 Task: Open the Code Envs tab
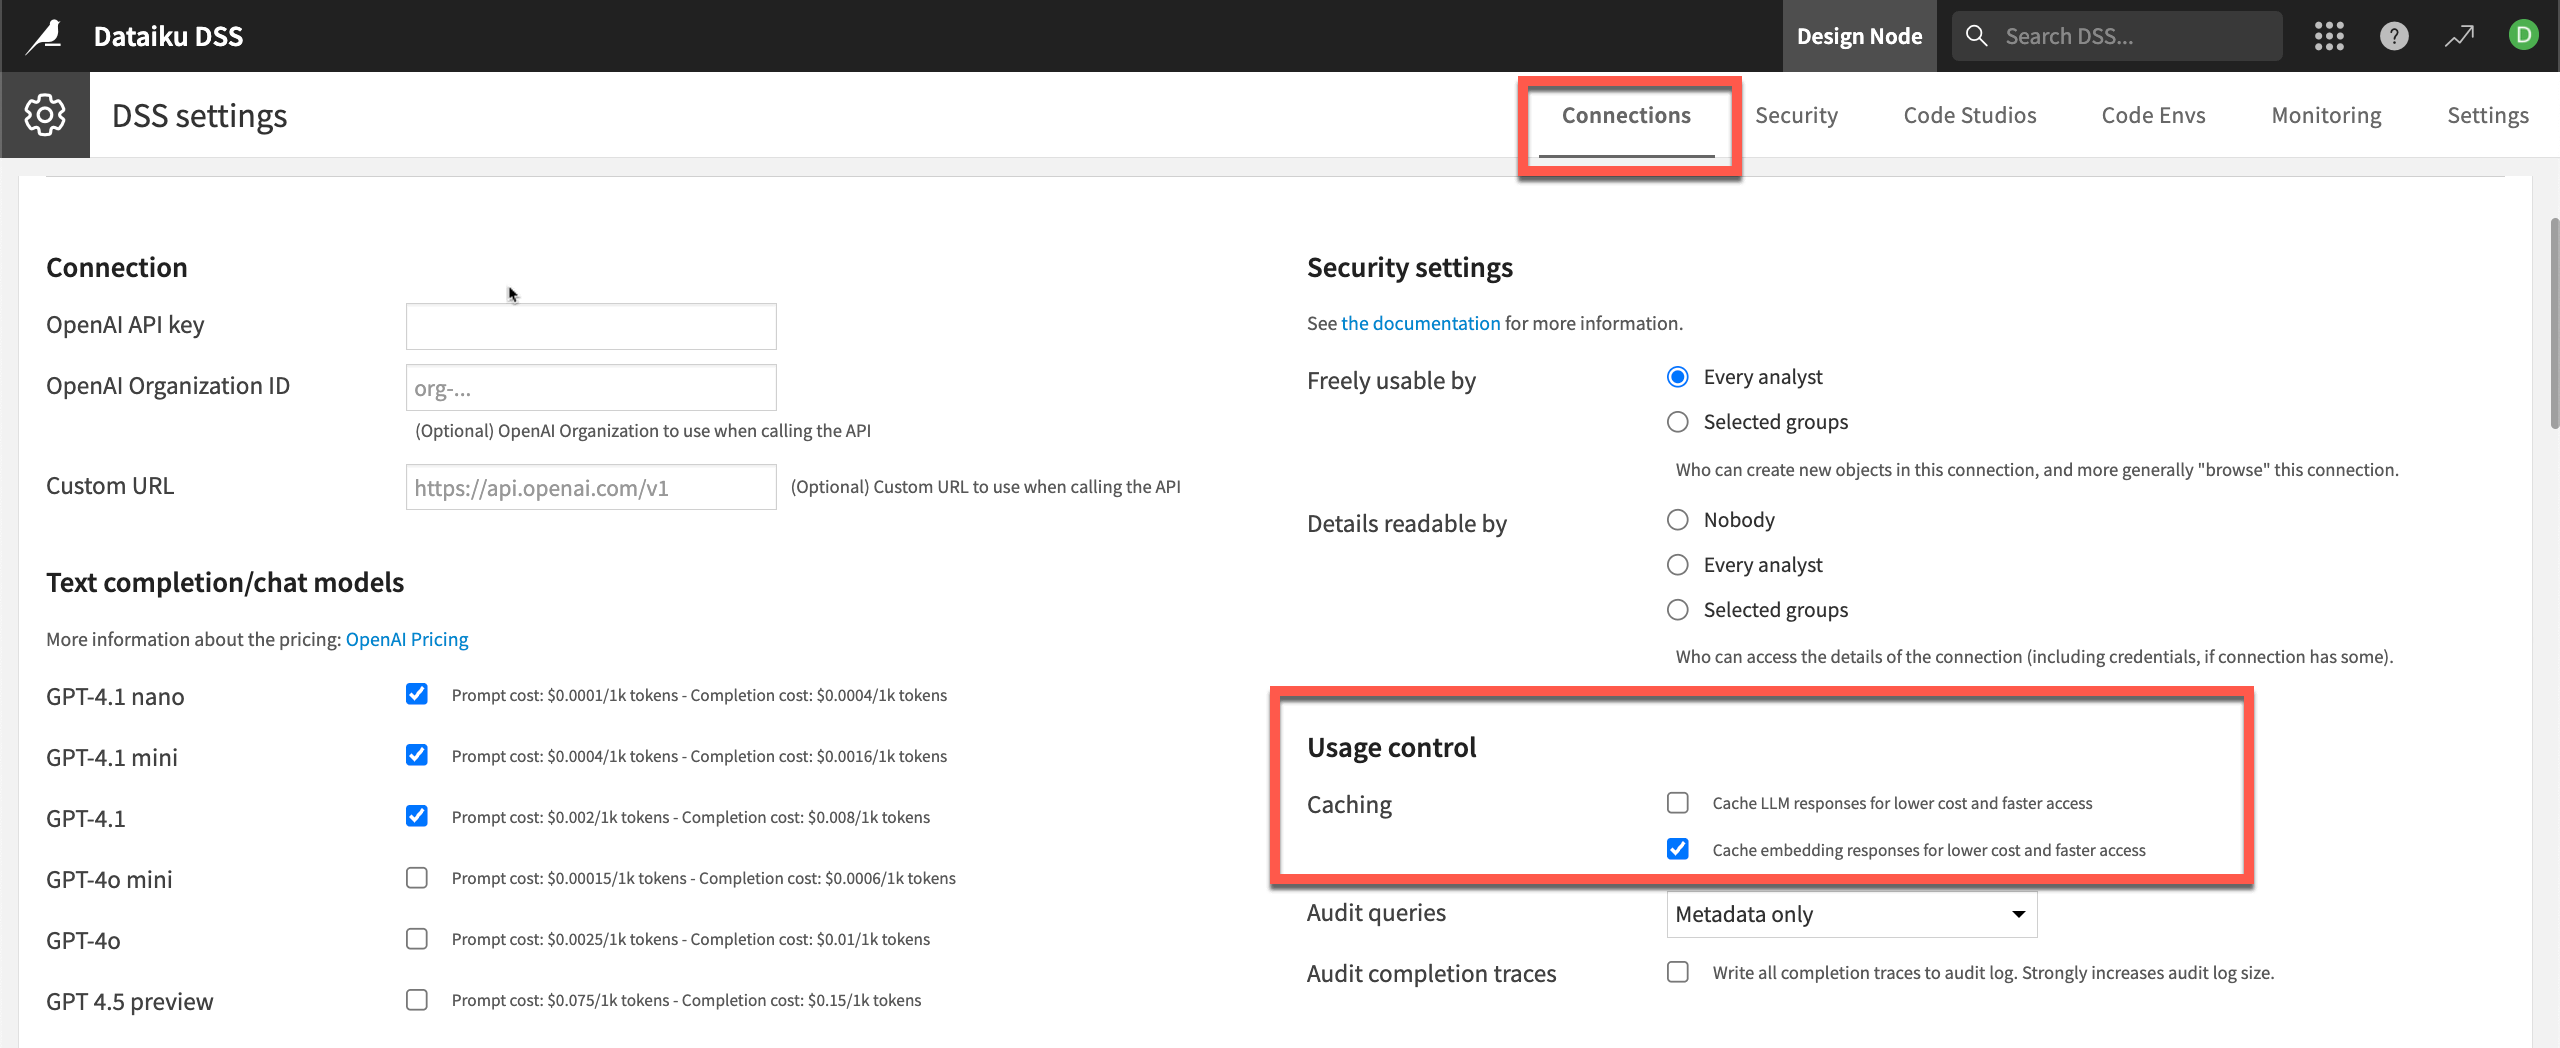[x=2152, y=115]
